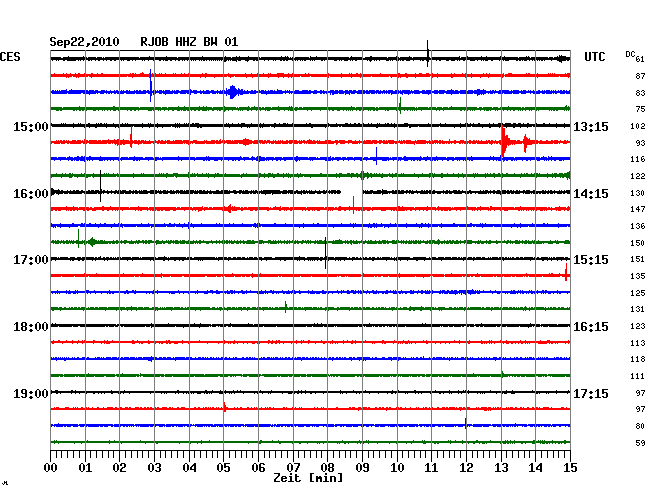Select the DC value "93"
This screenshot has width=650, height=494.
640,143
